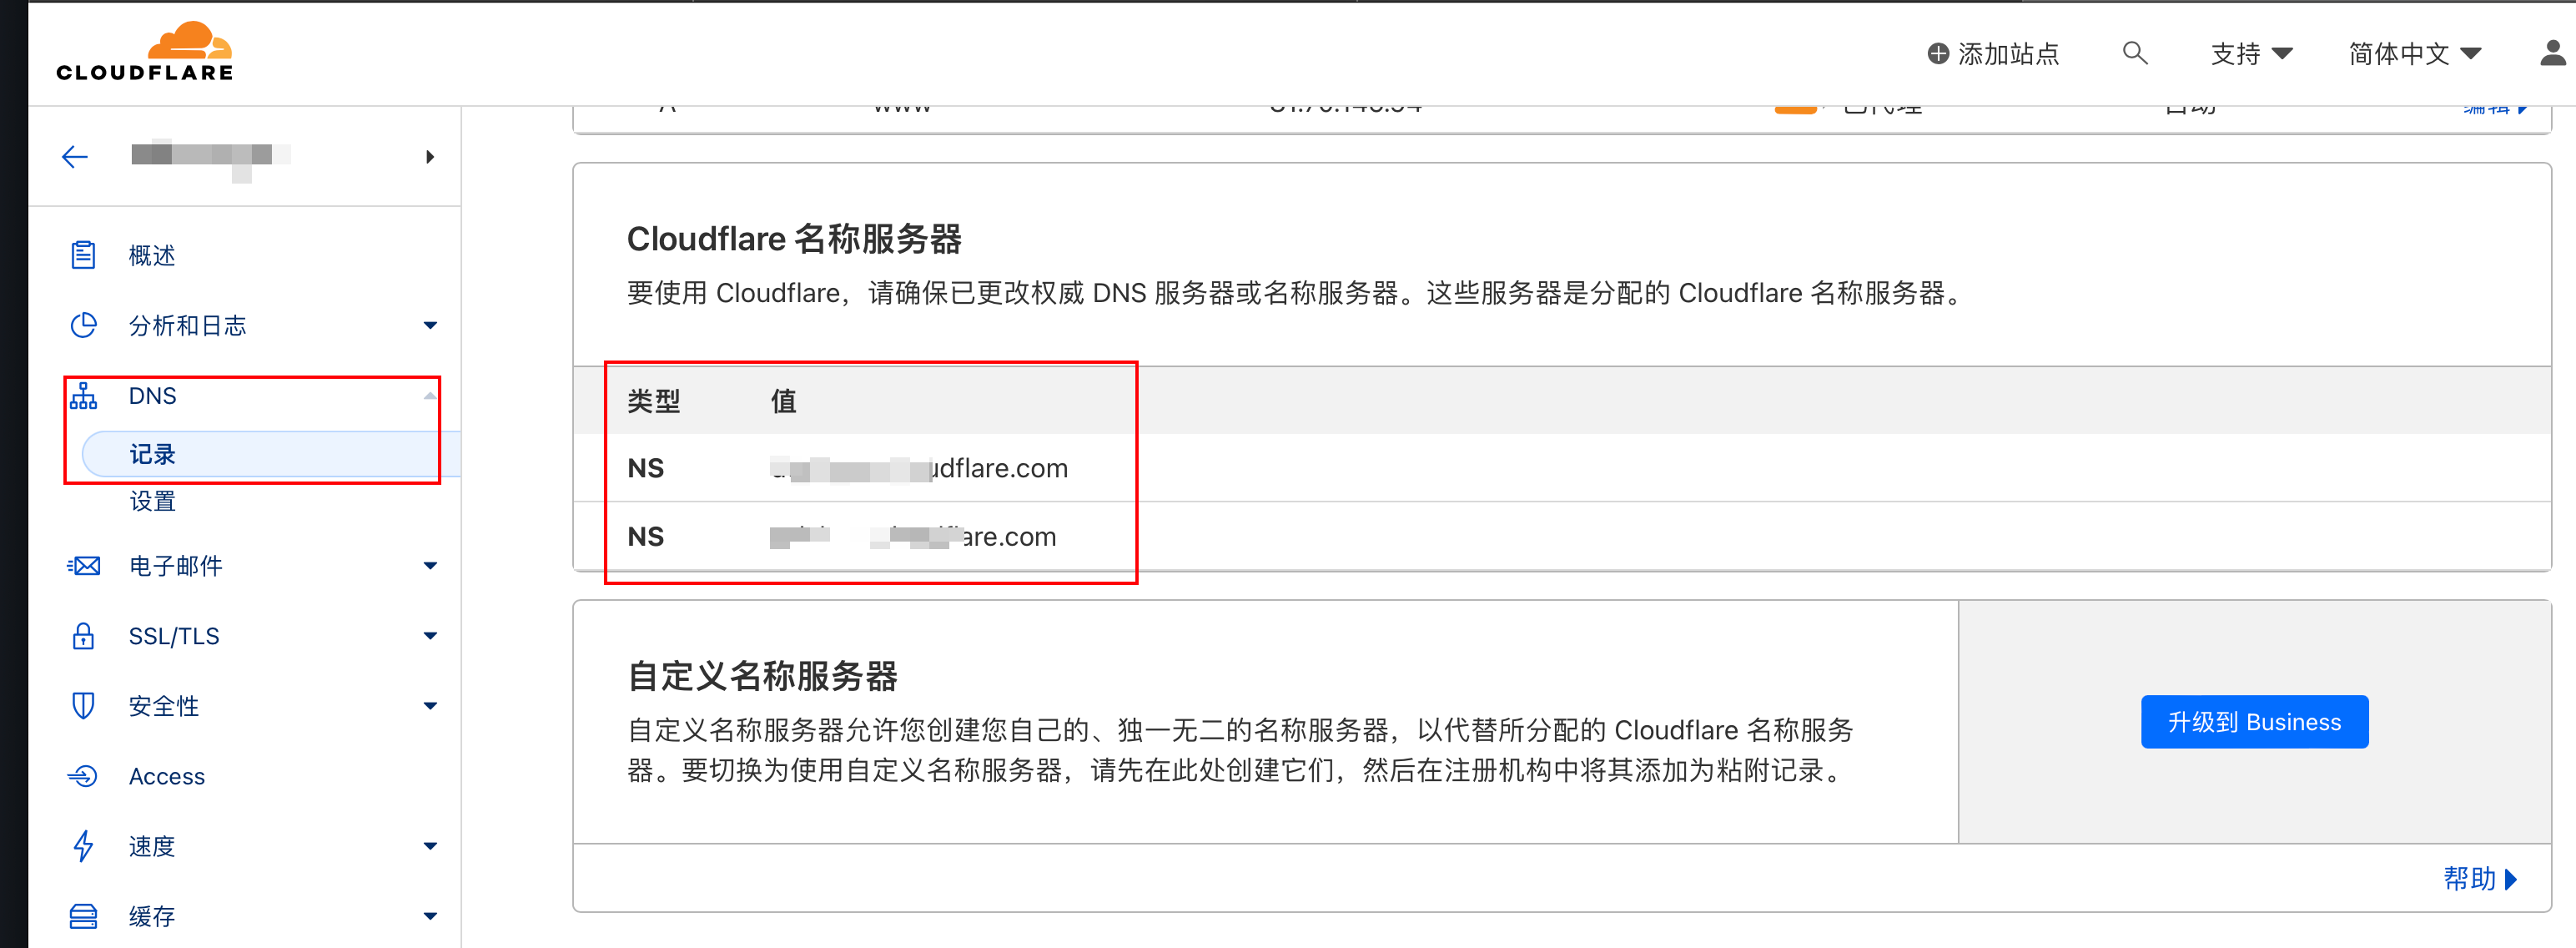Click the SSL/TLS lock icon

83,636
